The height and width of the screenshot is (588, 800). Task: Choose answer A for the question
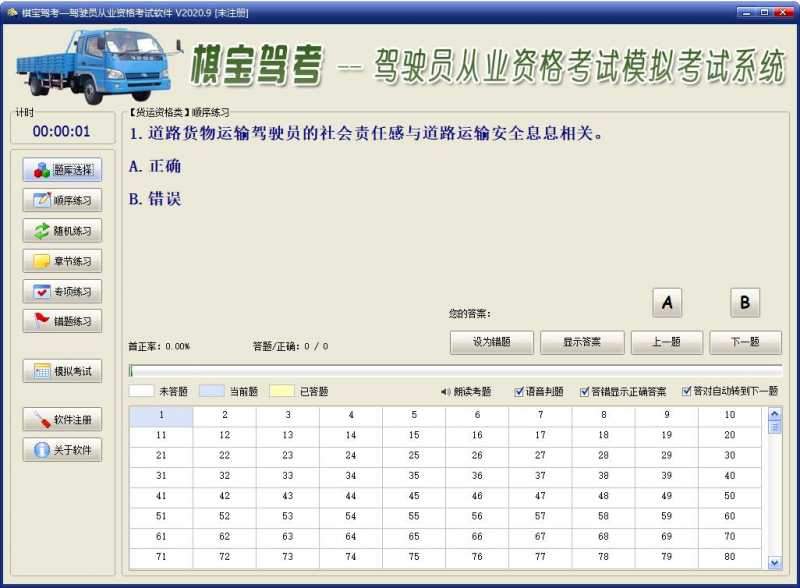tap(666, 302)
